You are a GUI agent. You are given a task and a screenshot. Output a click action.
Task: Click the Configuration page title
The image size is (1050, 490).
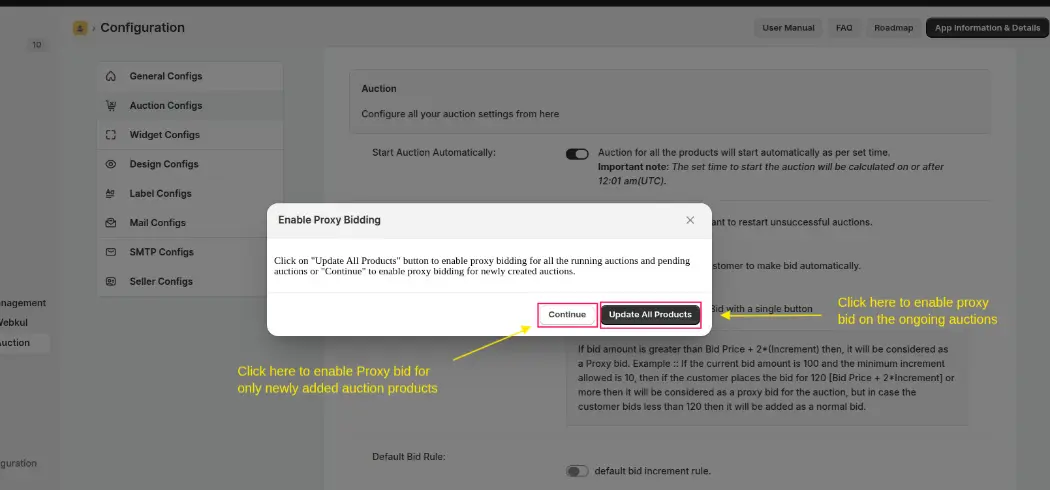point(143,28)
